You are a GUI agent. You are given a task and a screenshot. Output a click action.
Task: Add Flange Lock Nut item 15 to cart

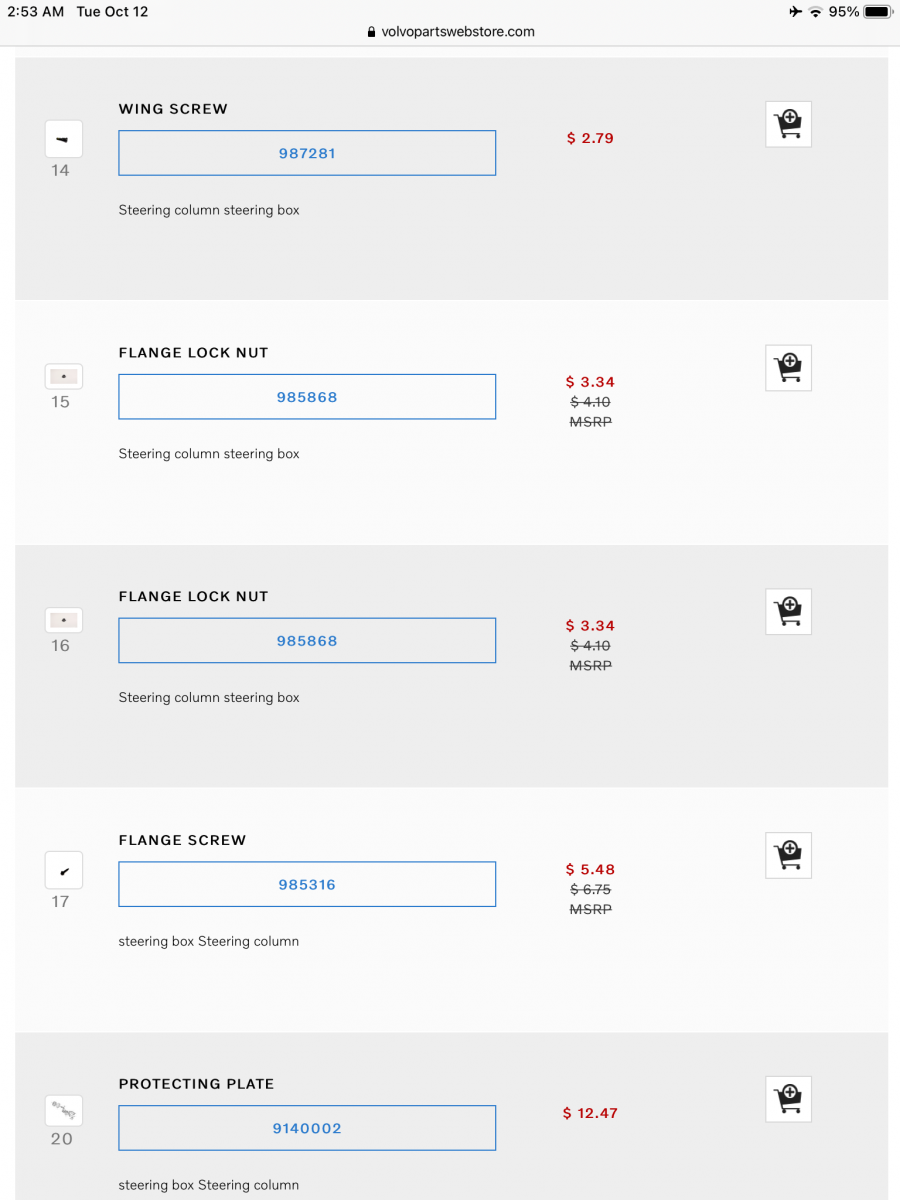tap(788, 367)
